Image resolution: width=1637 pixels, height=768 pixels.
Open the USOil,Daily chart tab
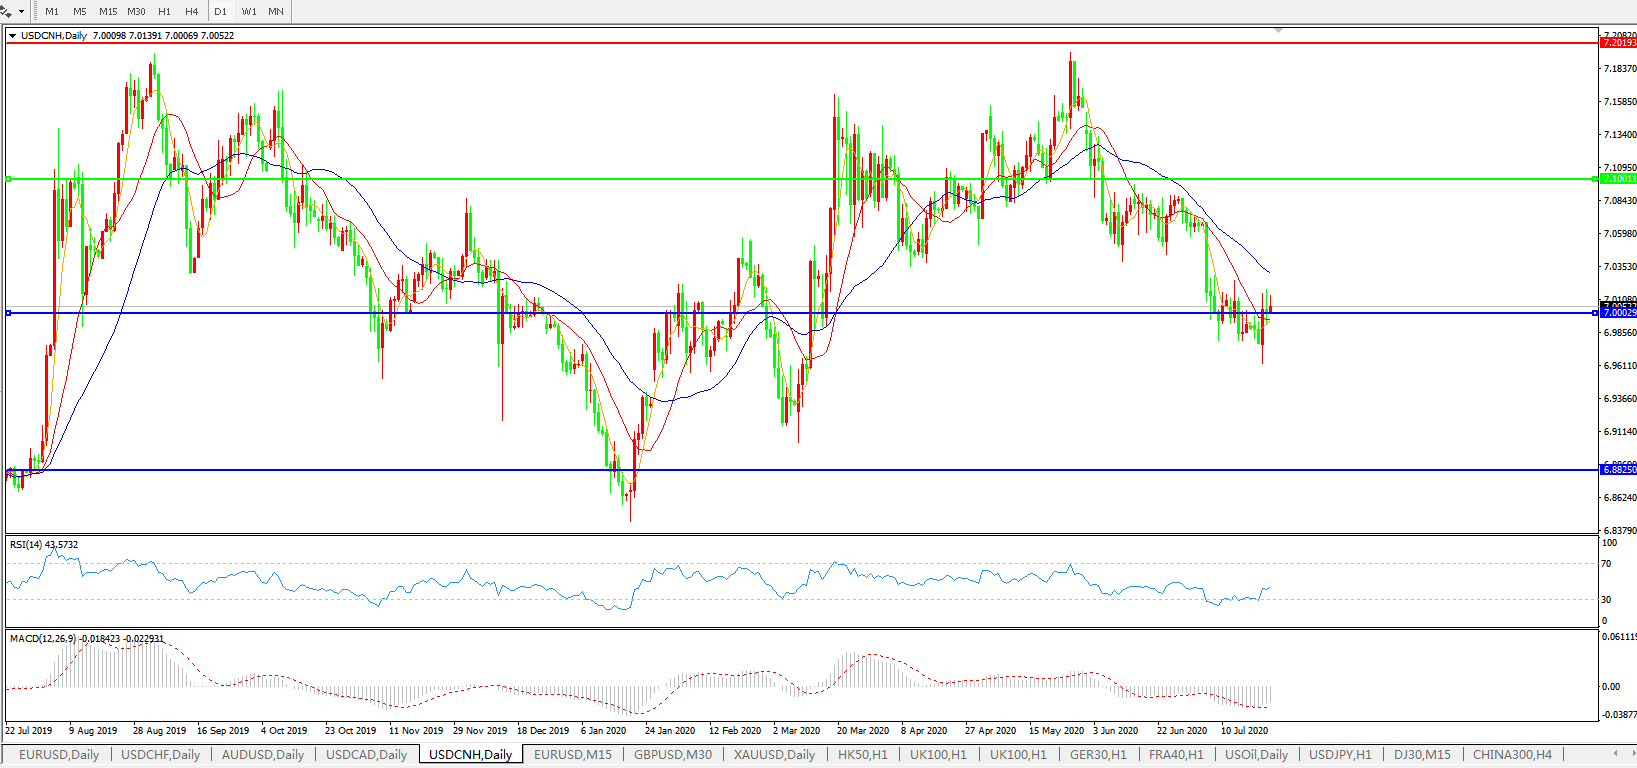click(1256, 755)
